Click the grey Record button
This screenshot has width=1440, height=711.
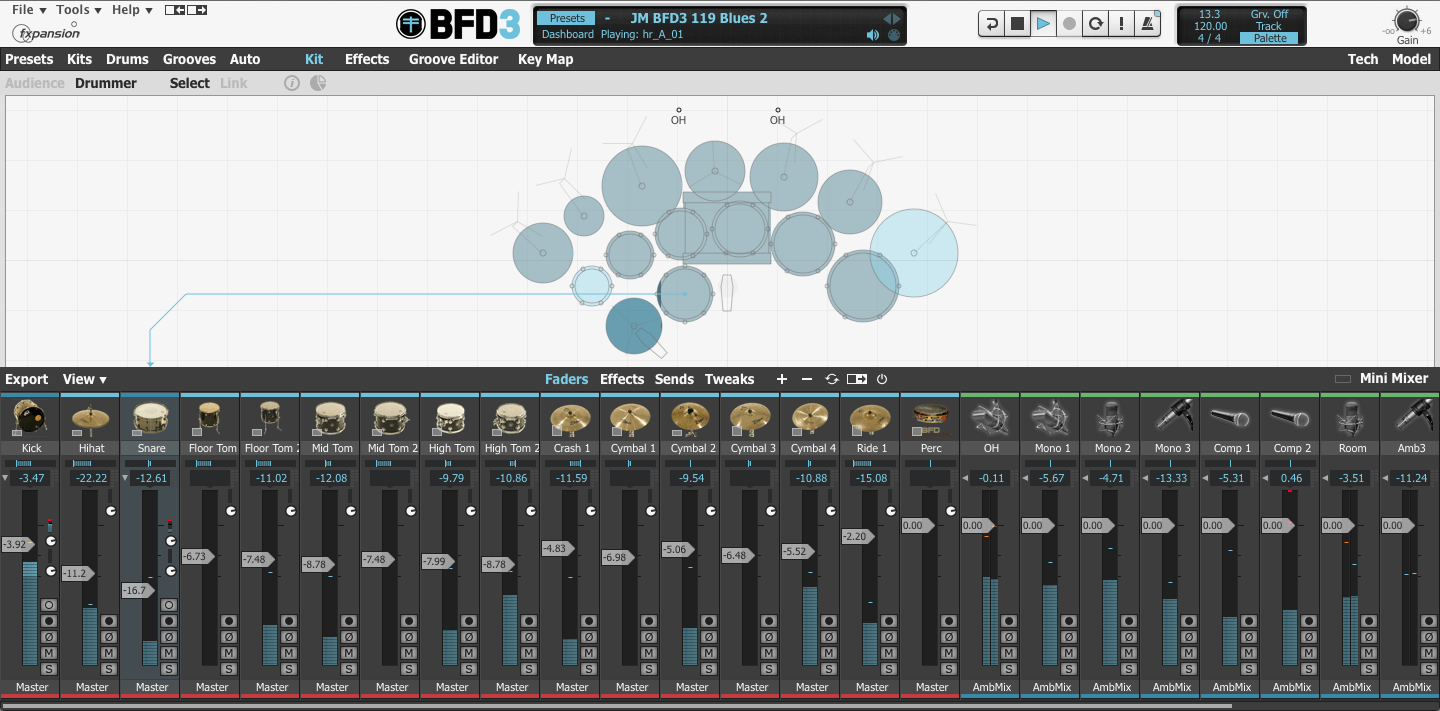click(1069, 24)
